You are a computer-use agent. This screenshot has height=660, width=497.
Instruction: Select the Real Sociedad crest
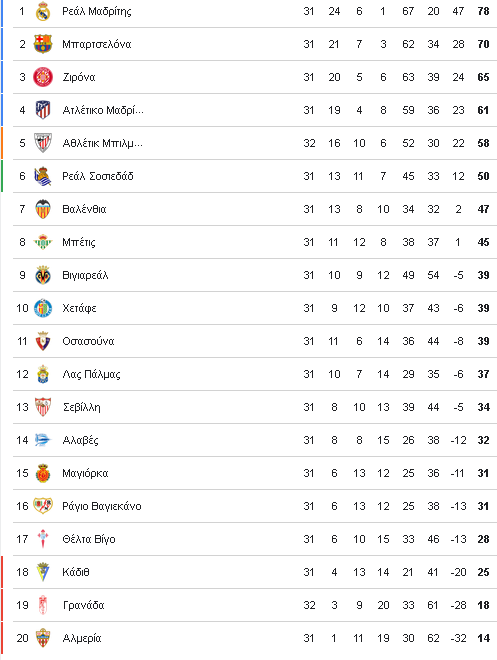click(x=43, y=176)
